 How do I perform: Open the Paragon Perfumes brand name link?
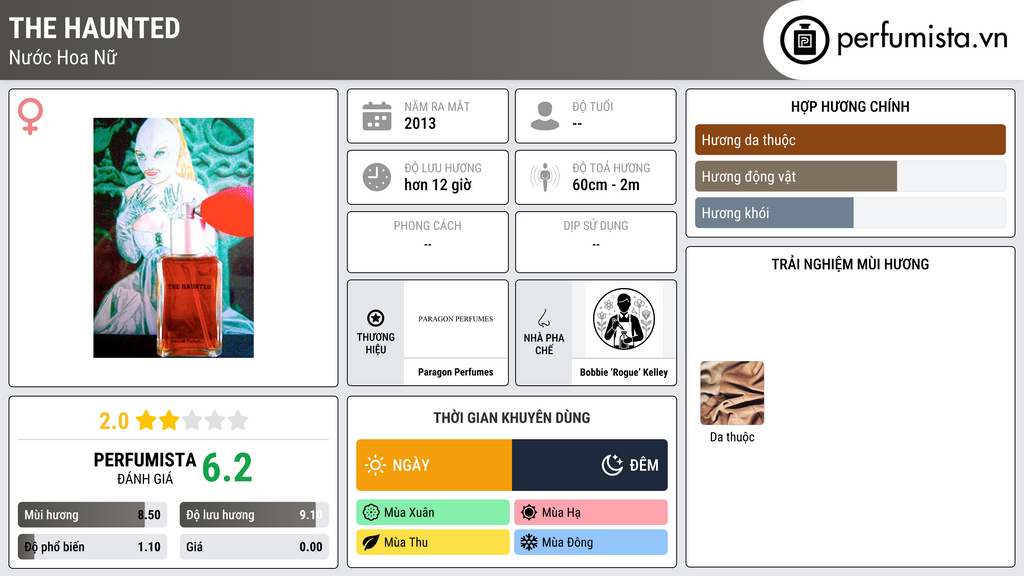tap(456, 372)
